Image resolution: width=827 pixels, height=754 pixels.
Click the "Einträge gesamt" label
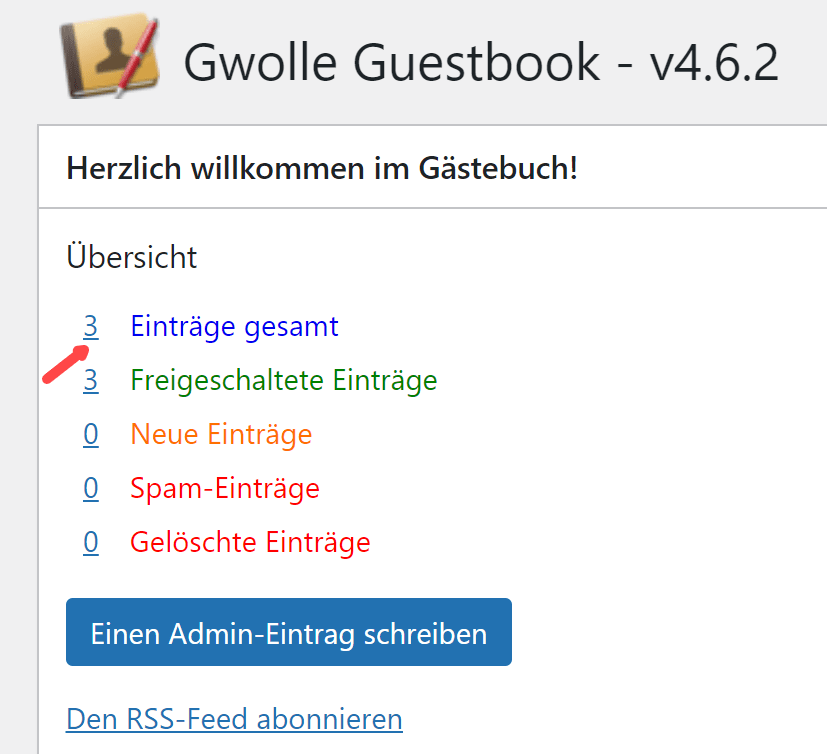coord(234,326)
